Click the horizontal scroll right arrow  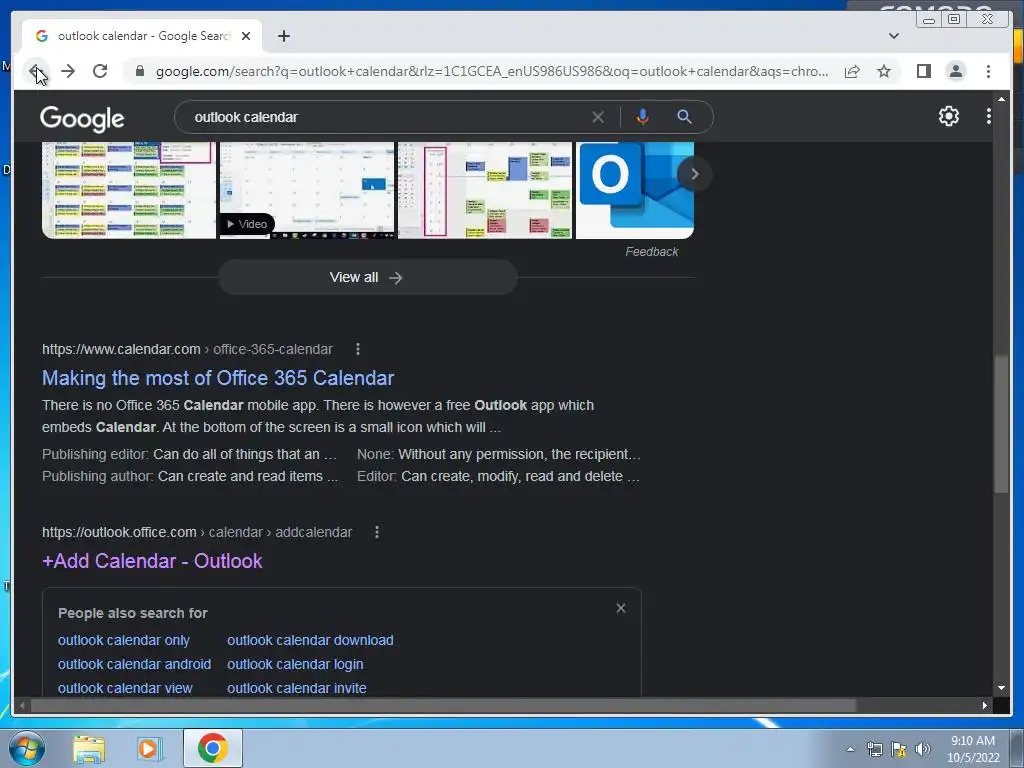(985, 705)
